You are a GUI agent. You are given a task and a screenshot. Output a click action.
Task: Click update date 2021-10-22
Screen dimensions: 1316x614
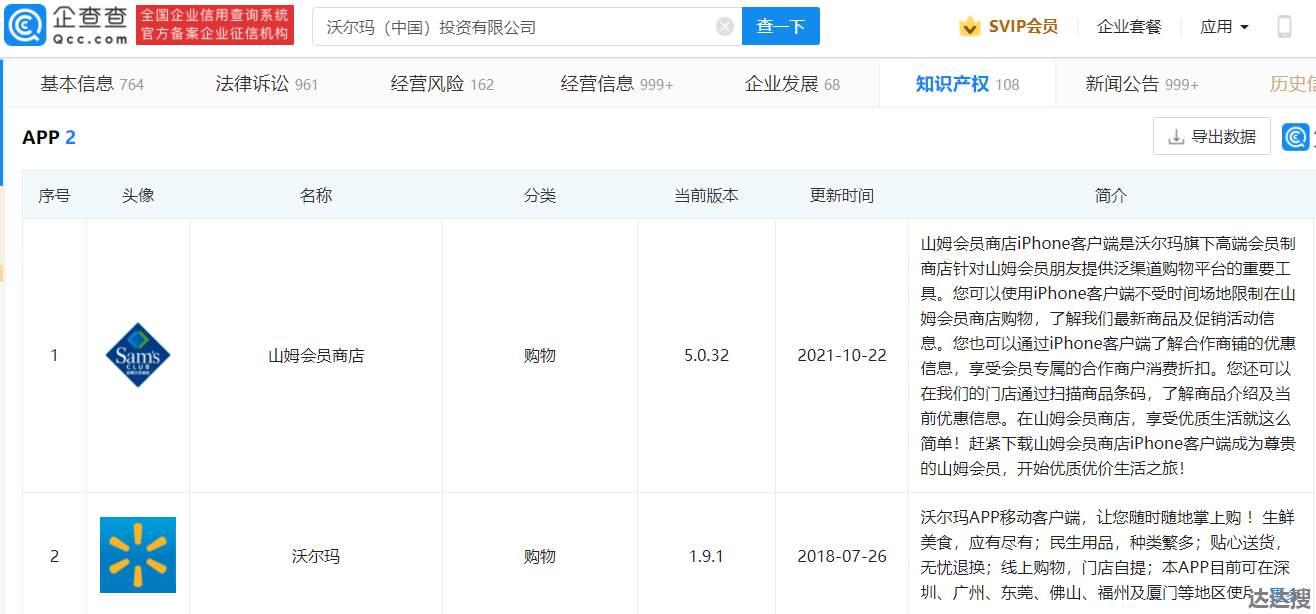(842, 355)
